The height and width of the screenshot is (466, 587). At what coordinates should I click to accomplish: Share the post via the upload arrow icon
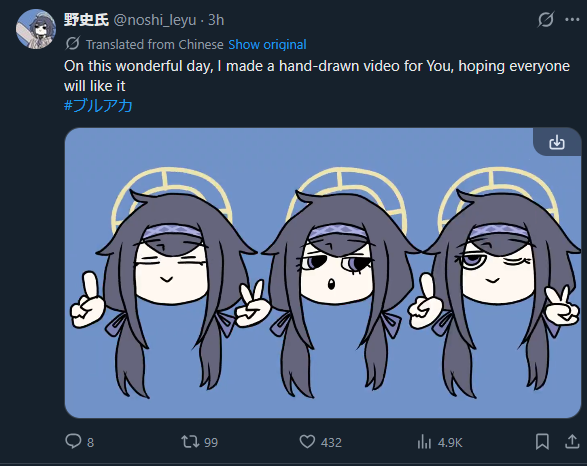click(572, 441)
